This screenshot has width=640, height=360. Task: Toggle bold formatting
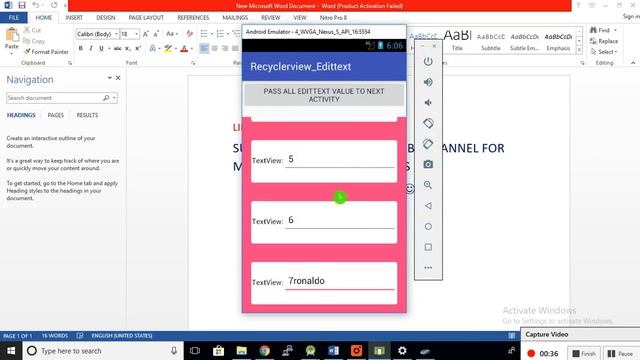click(x=80, y=49)
